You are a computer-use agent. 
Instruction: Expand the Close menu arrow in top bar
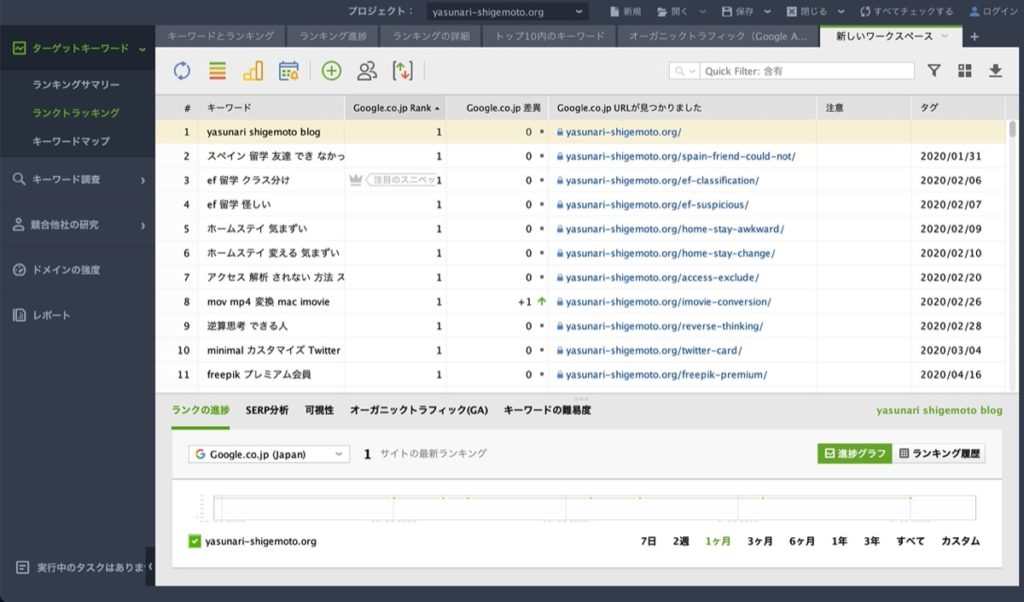(841, 11)
